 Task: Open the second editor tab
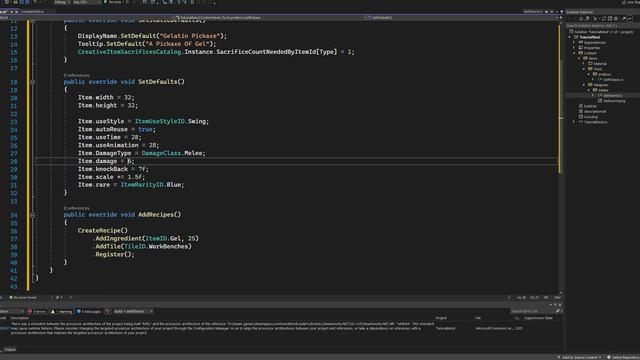33,11
